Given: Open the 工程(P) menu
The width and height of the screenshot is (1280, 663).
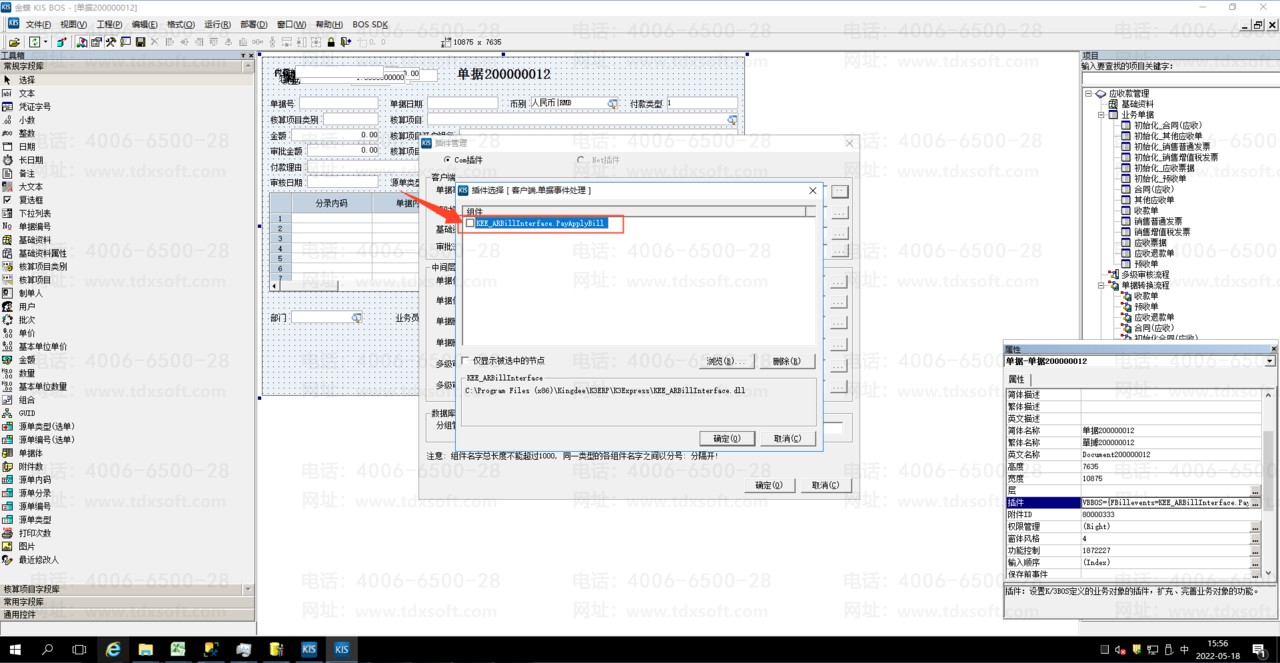Looking at the screenshot, I should [109, 24].
